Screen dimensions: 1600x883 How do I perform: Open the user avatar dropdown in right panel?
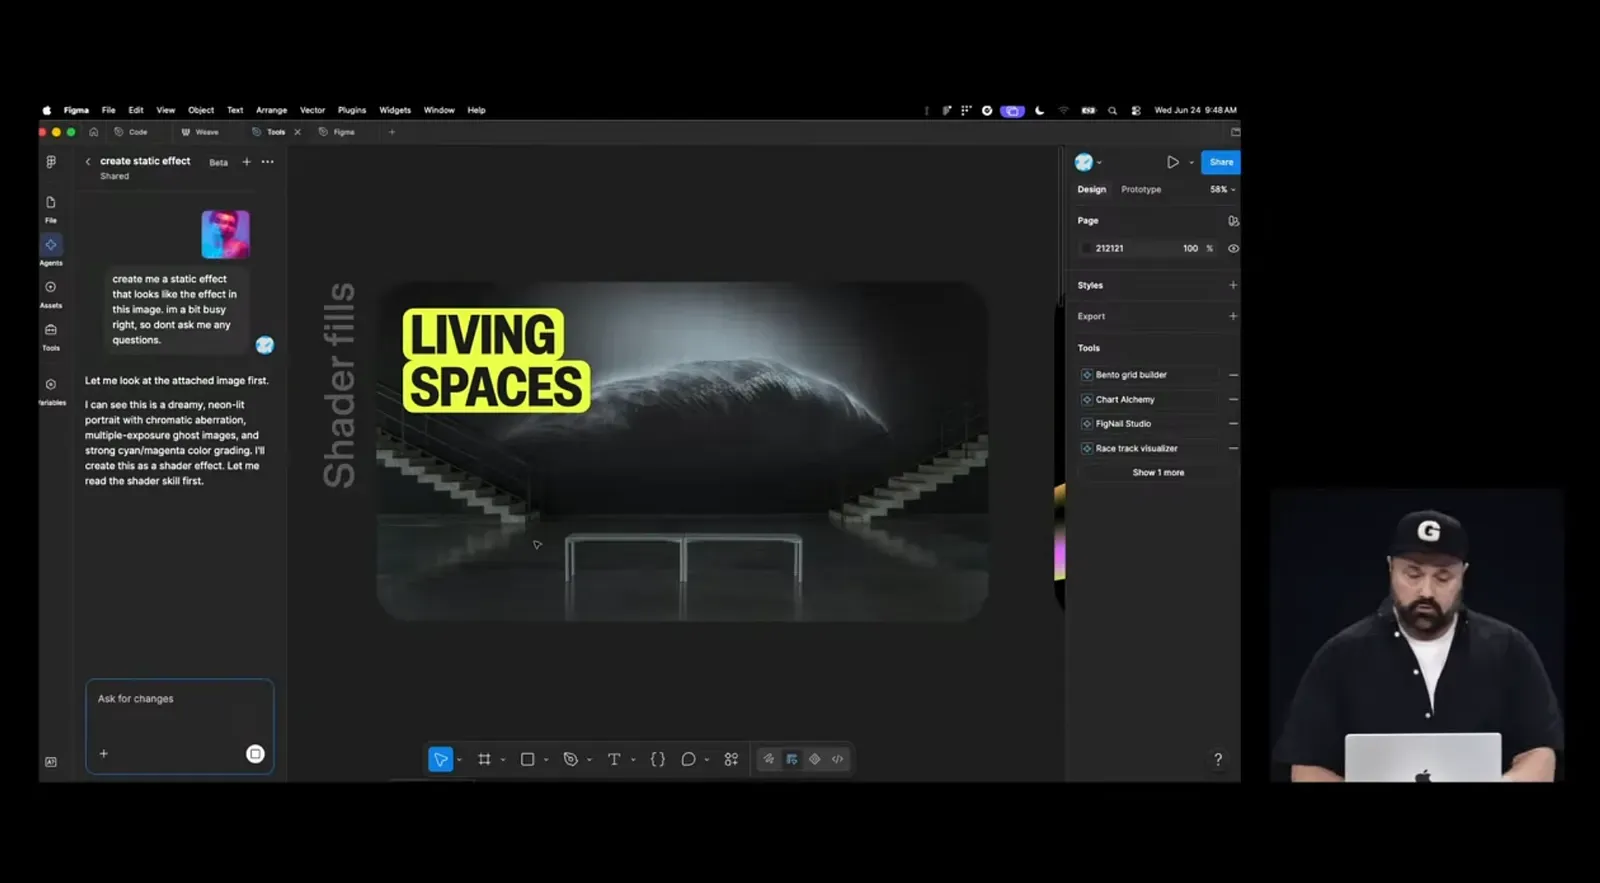tap(1088, 162)
